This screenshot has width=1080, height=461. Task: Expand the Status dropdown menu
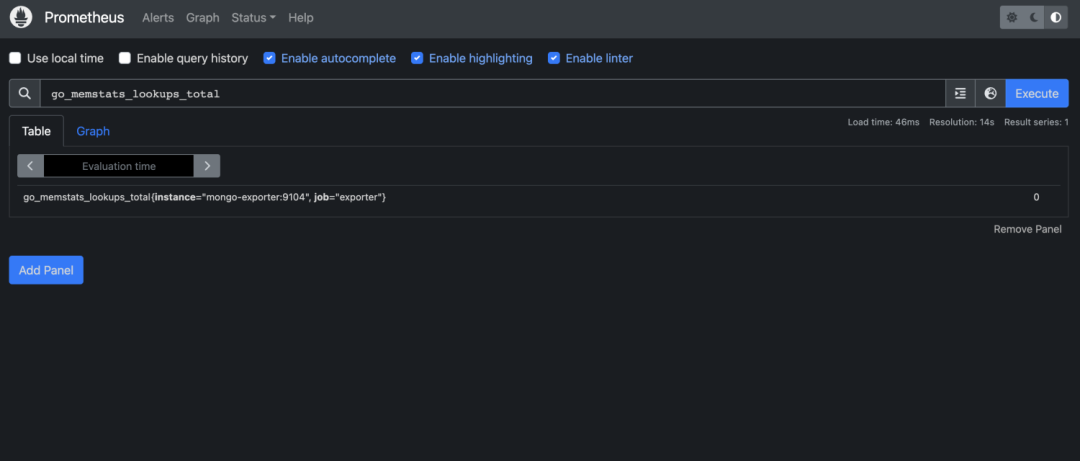coord(253,18)
